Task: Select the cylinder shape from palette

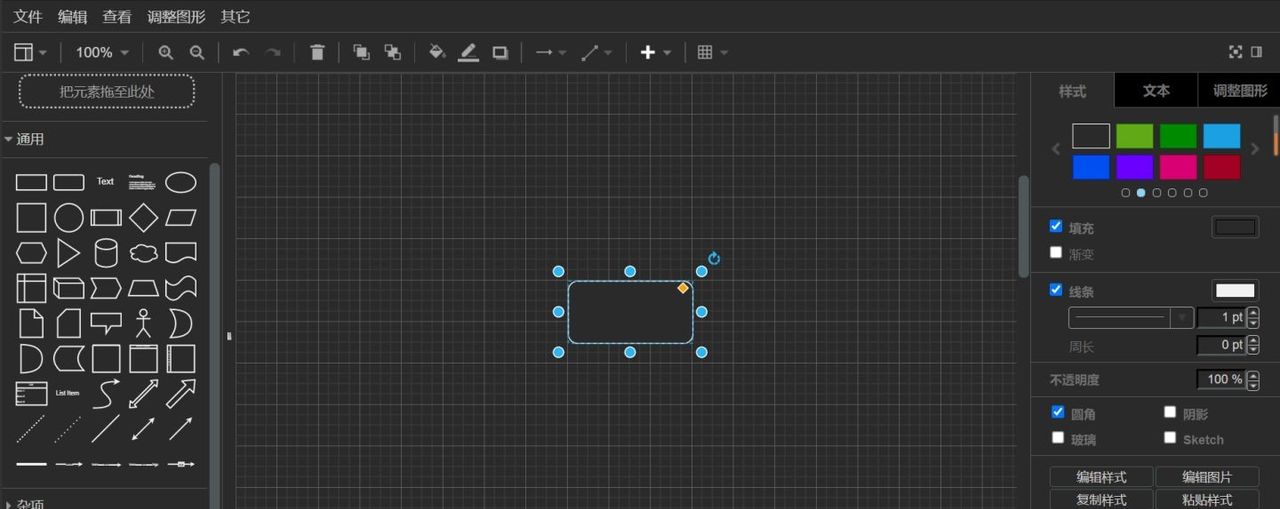Action: click(x=106, y=252)
